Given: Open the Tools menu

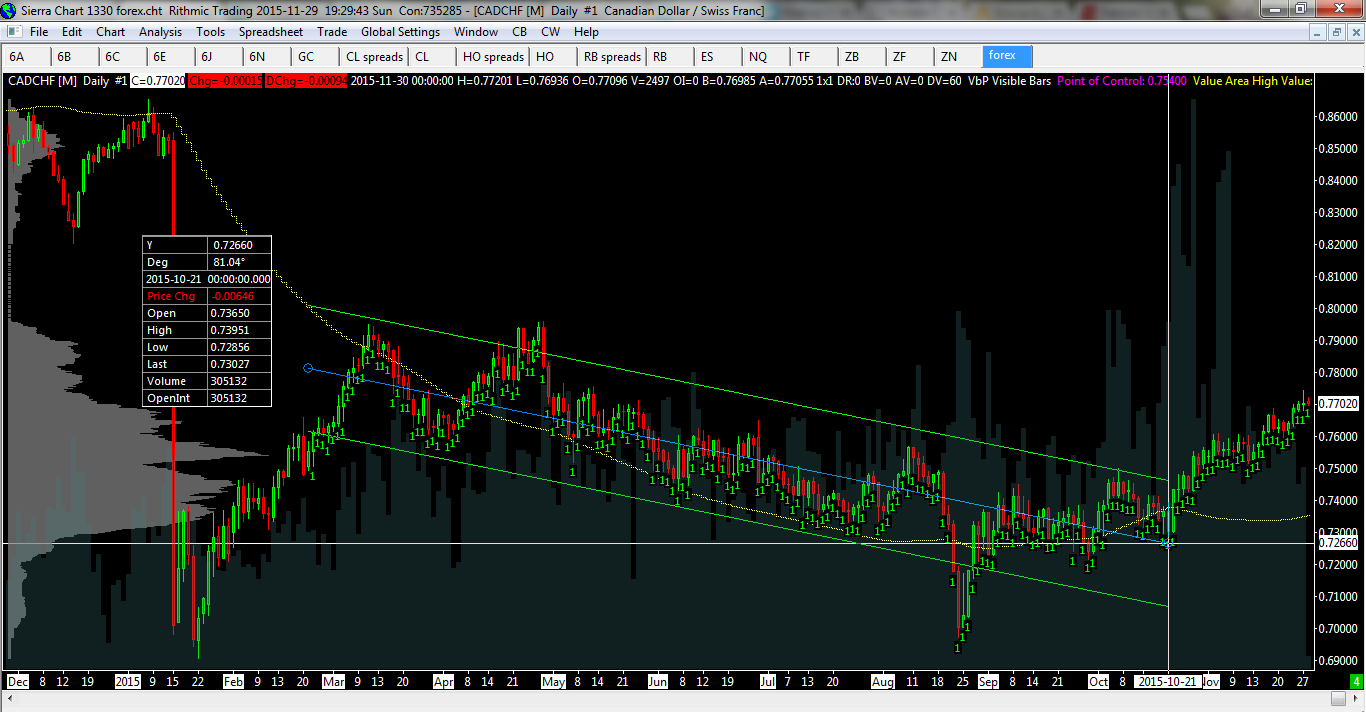Looking at the screenshot, I should point(211,32).
